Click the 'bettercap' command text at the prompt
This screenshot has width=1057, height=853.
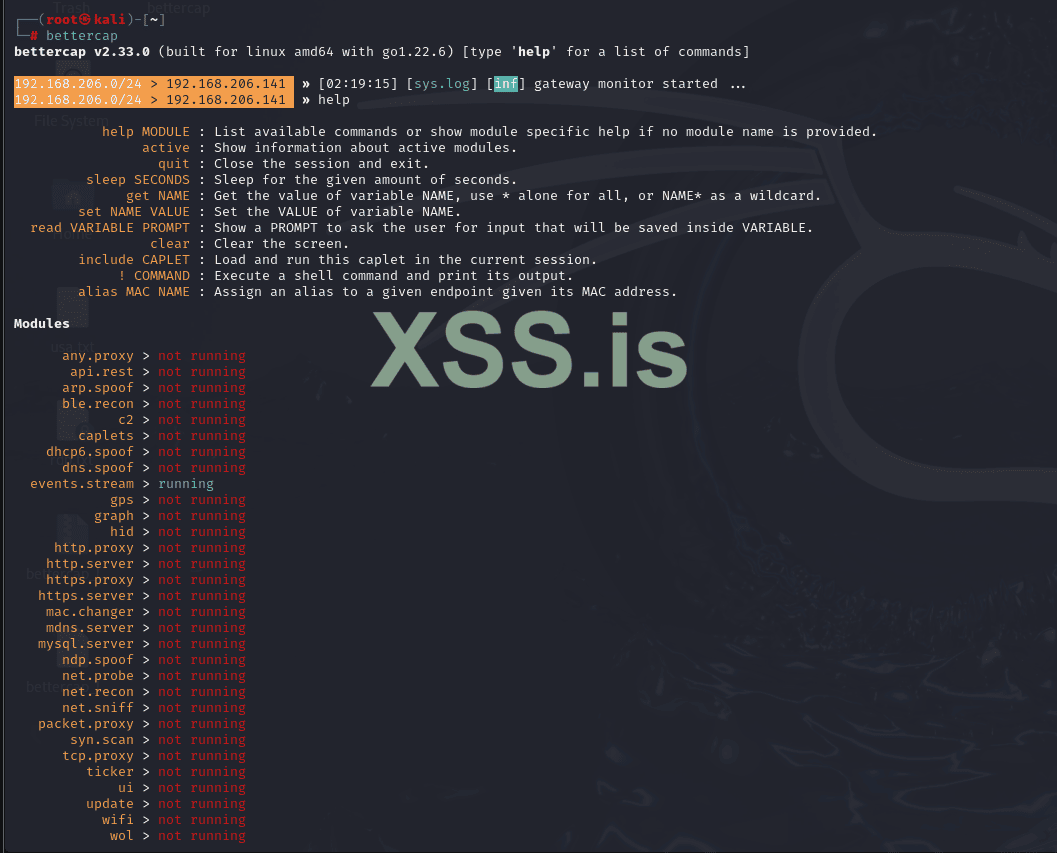pyautogui.click(x=82, y=36)
